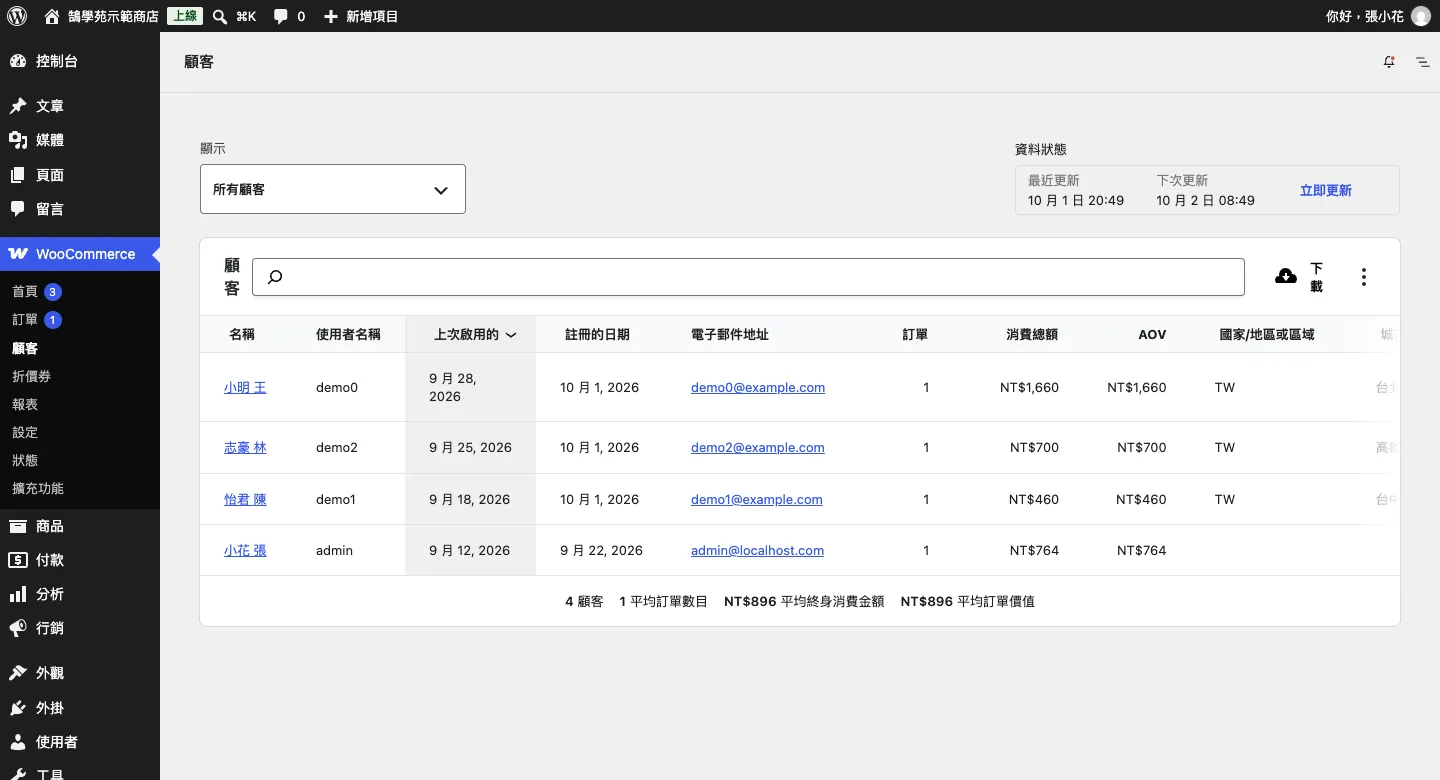
Task: Open 使用者 users menu
Action: pos(80,742)
